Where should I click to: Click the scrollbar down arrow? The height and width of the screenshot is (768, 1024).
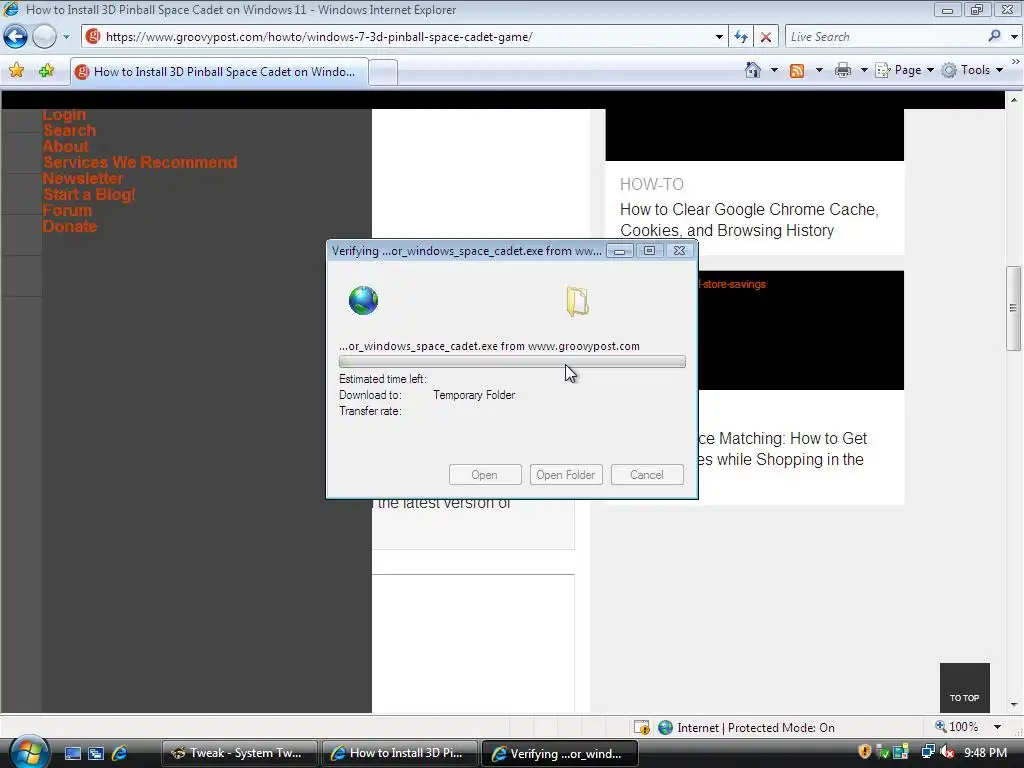[x=1014, y=705]
